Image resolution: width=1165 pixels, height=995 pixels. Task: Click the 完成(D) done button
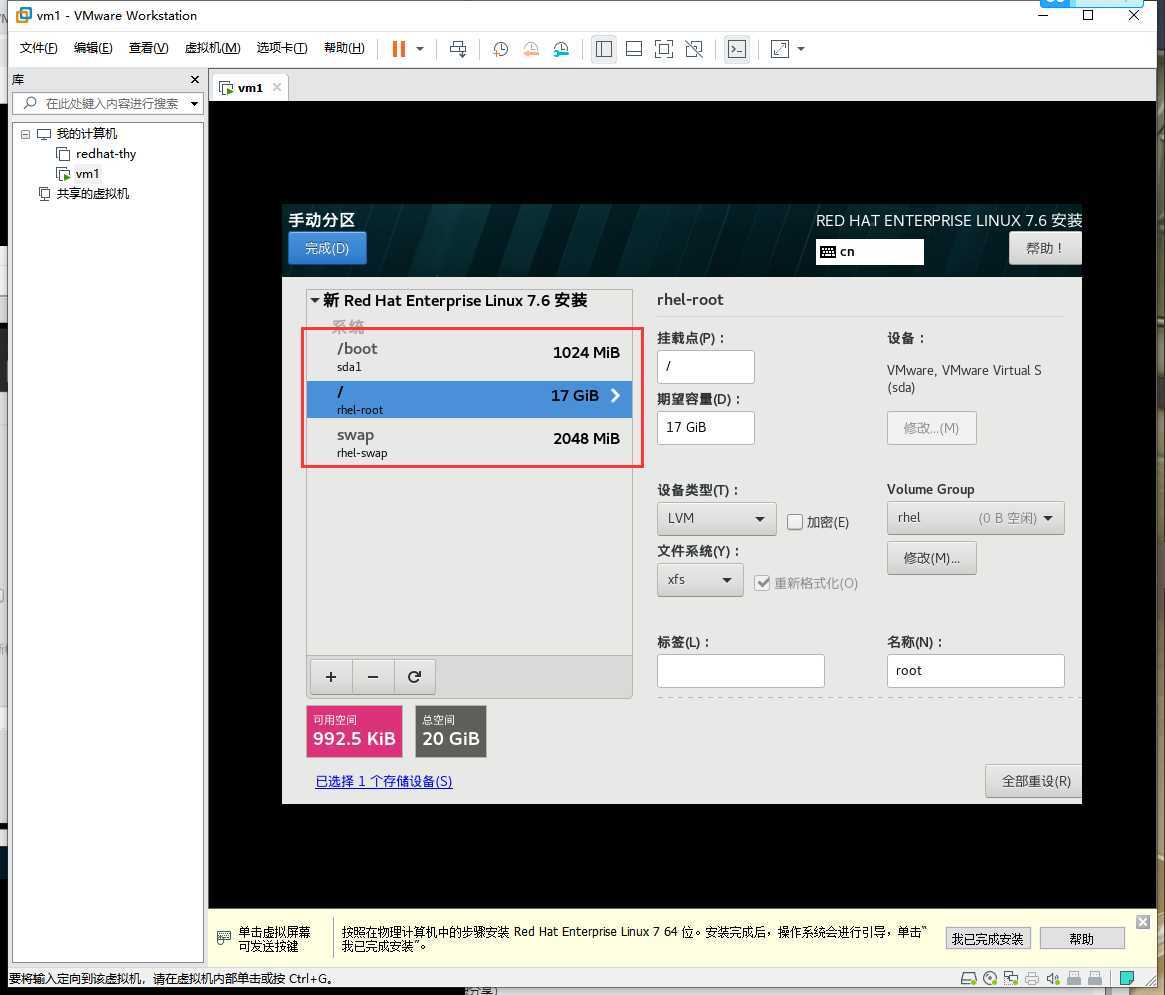pyautogui.click(x=327, y=248)
